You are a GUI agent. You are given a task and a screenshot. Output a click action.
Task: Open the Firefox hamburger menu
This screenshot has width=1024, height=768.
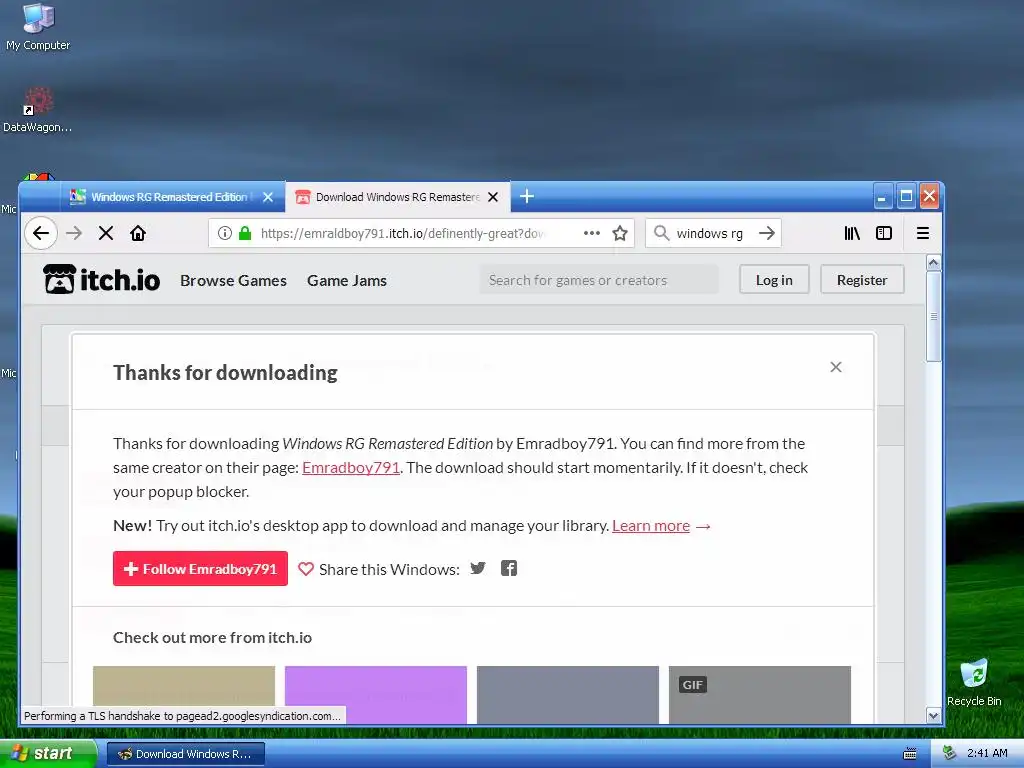click(923, 233)
